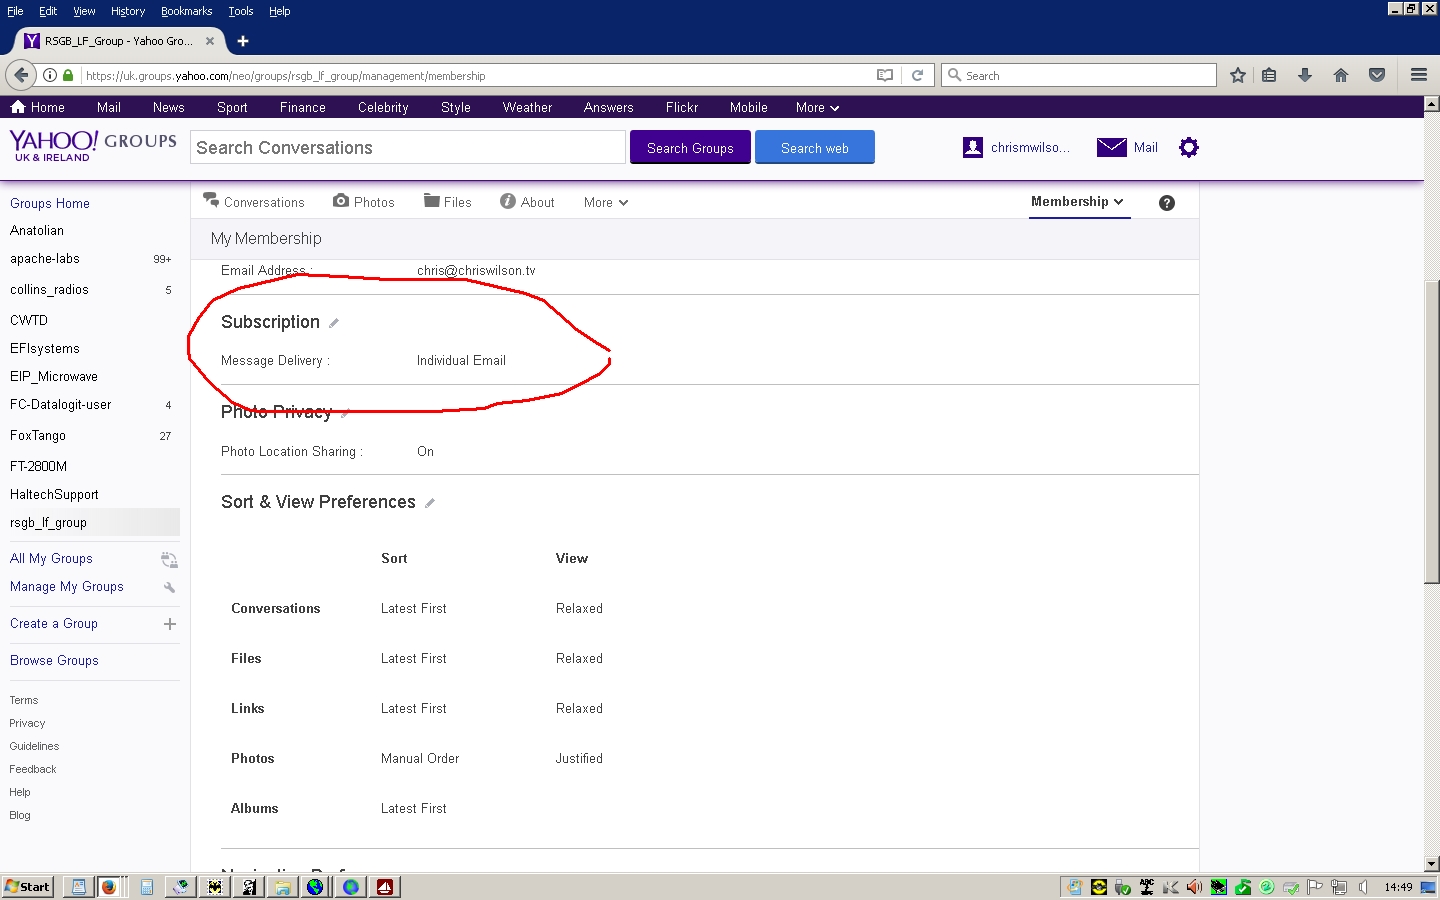Open the apache-labs group
This screenshot has height=900, width=1440.
[45, 259]
